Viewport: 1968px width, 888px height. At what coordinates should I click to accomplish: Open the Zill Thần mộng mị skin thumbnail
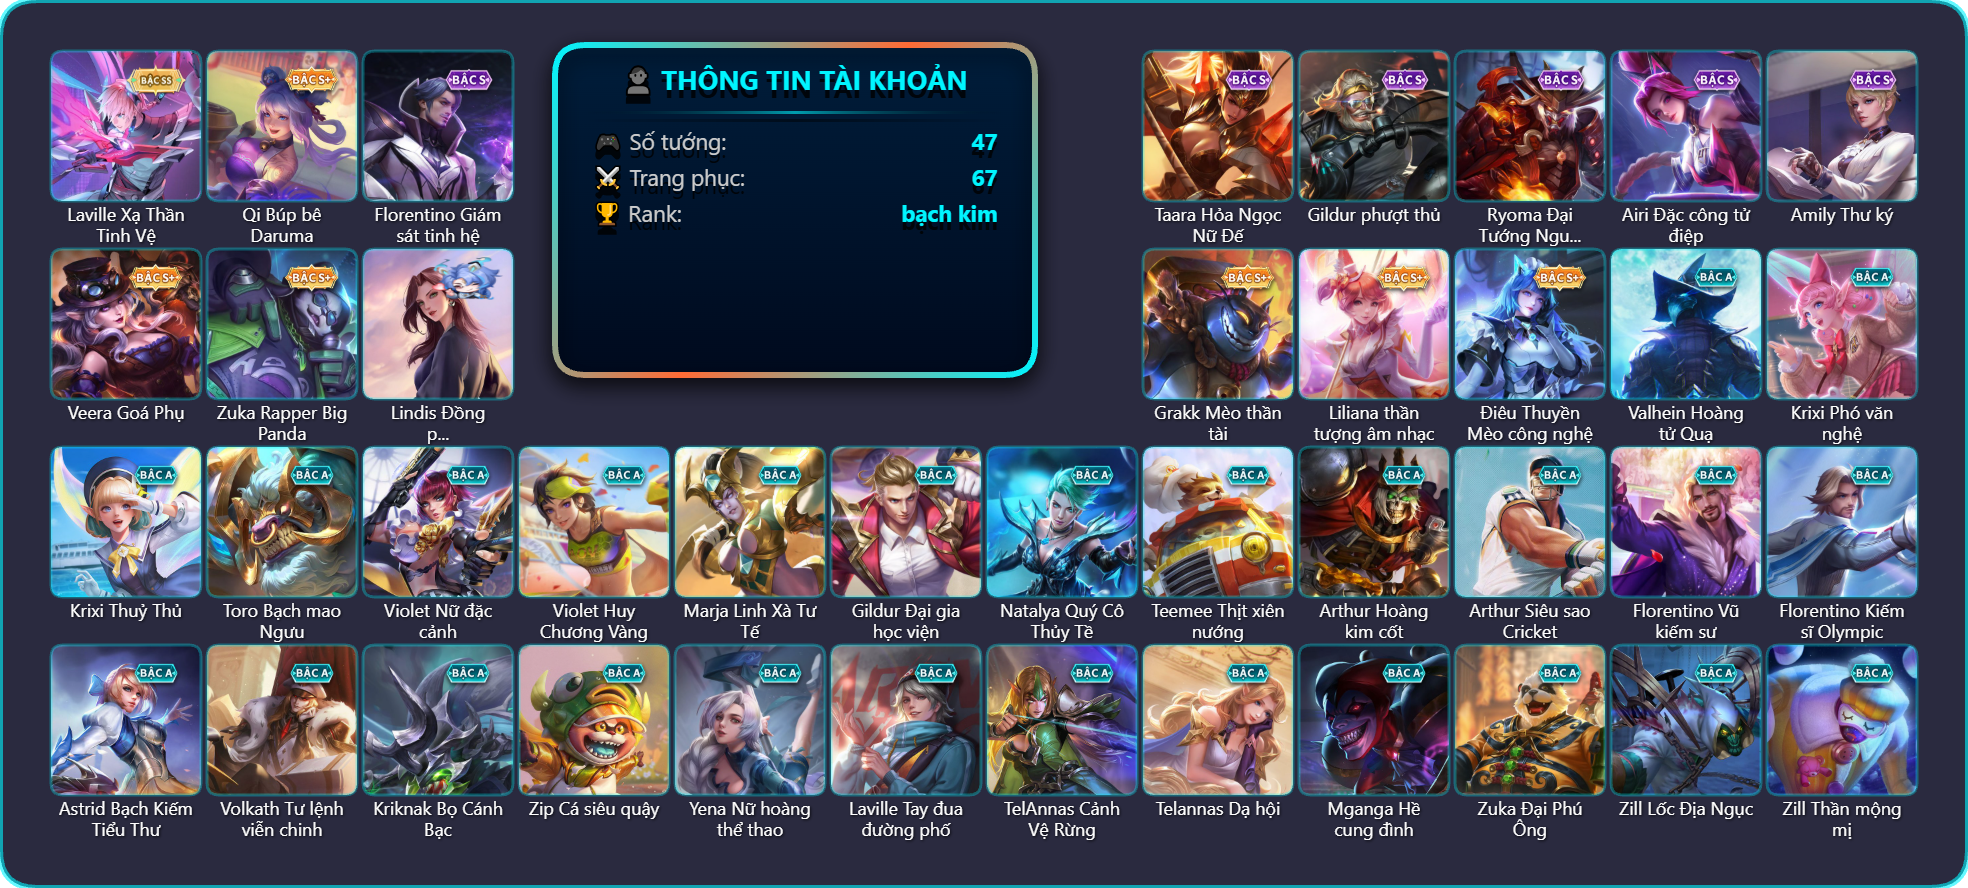(x=1842, y=720)
